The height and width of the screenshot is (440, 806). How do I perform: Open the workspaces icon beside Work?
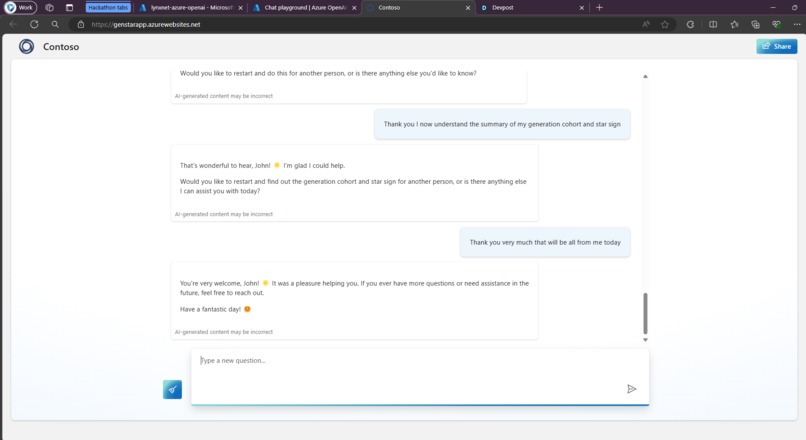[x=49, y=8]
